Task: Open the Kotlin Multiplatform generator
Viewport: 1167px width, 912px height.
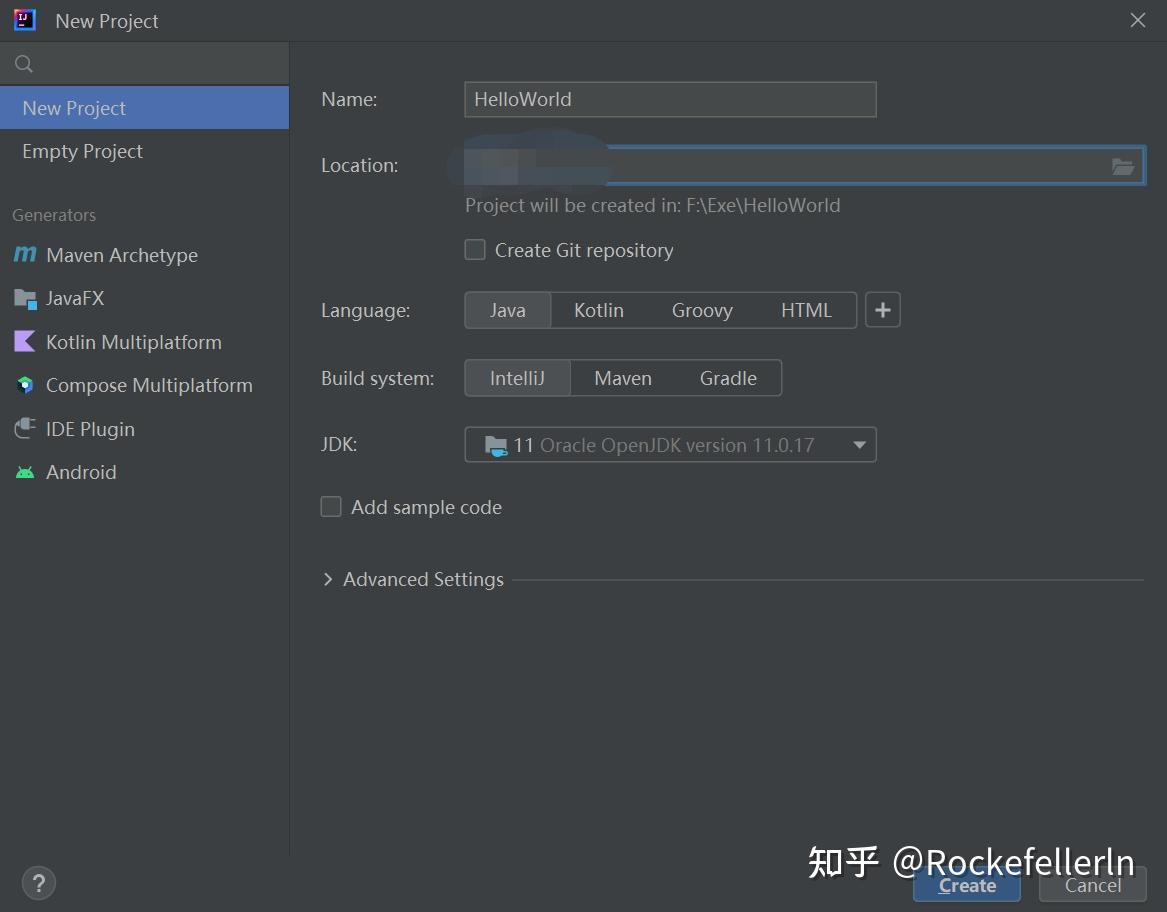Action: coord(133,341)
